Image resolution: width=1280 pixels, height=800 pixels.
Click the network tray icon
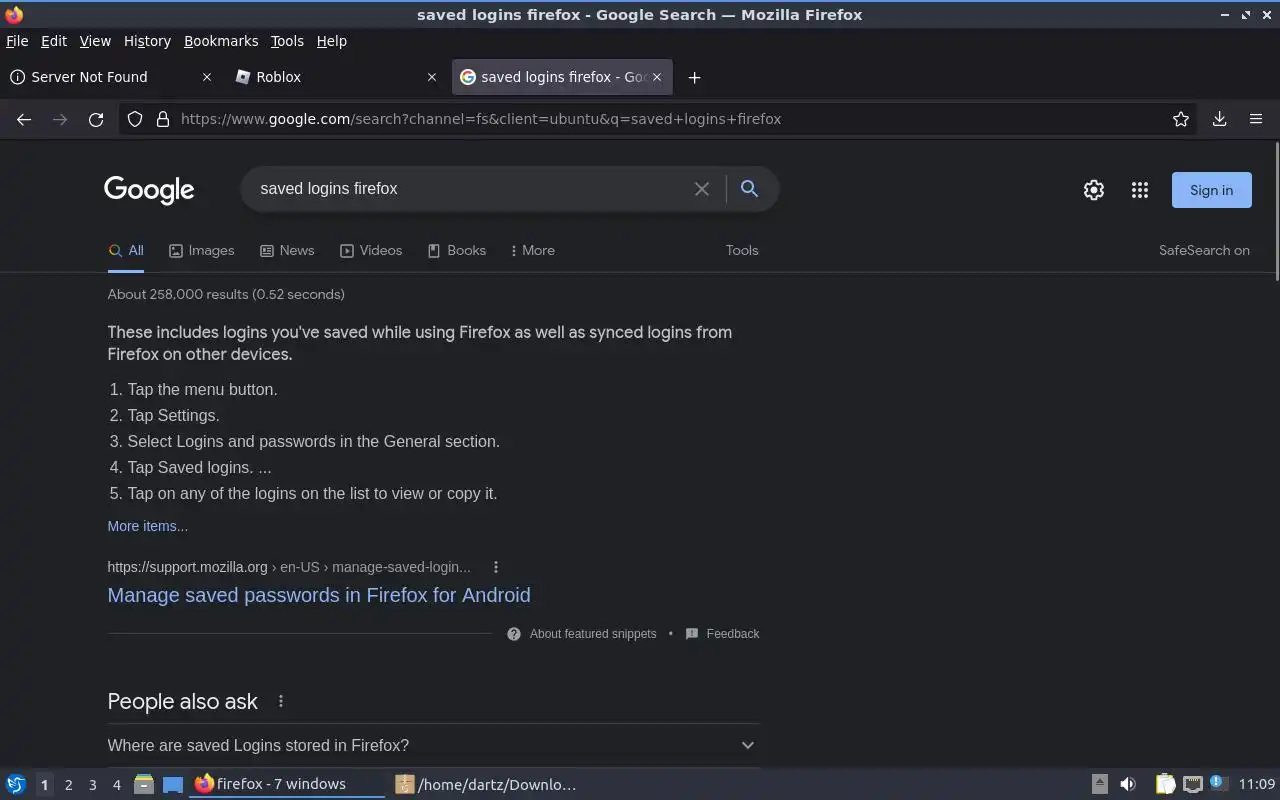coord(1192,785)
